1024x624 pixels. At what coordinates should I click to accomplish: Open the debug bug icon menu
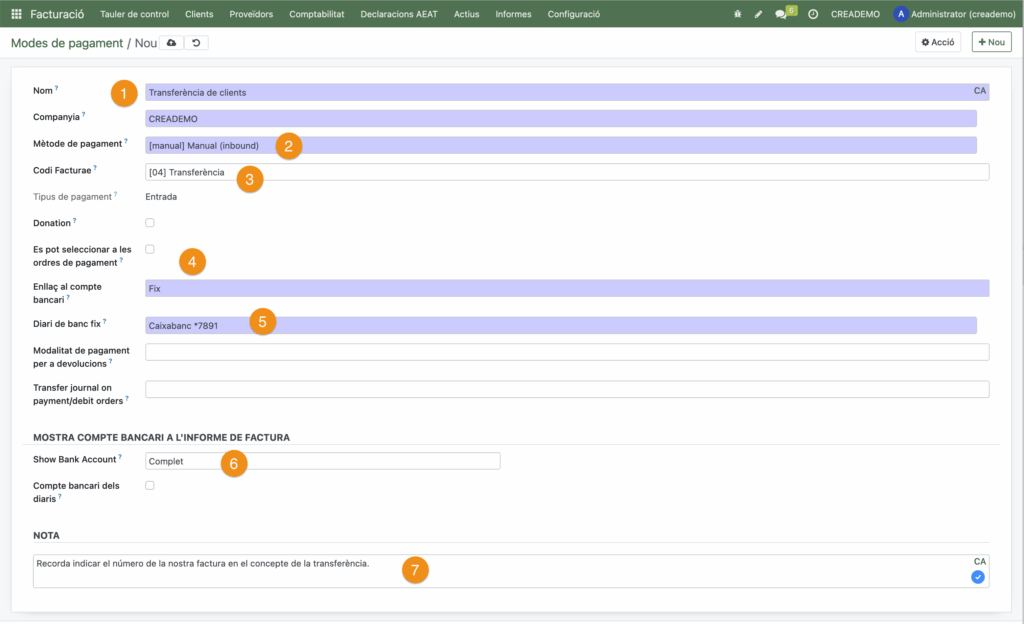738,14
